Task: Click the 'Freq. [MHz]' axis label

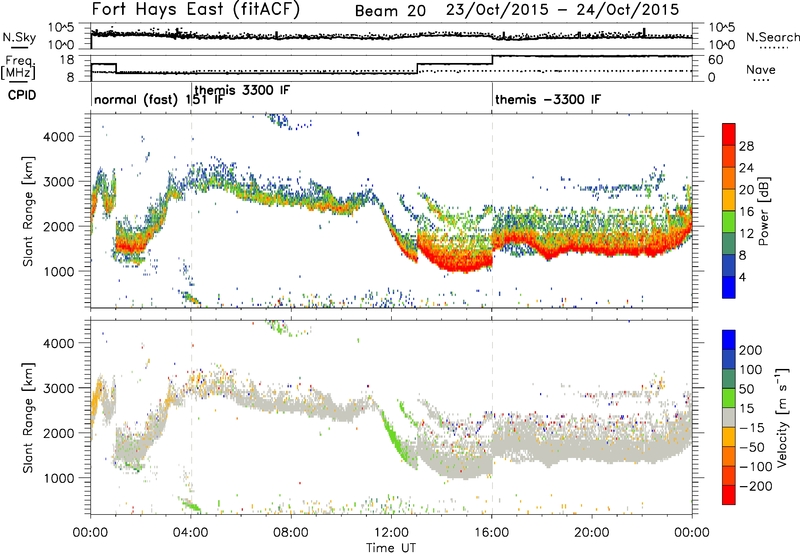Action: 18,67
